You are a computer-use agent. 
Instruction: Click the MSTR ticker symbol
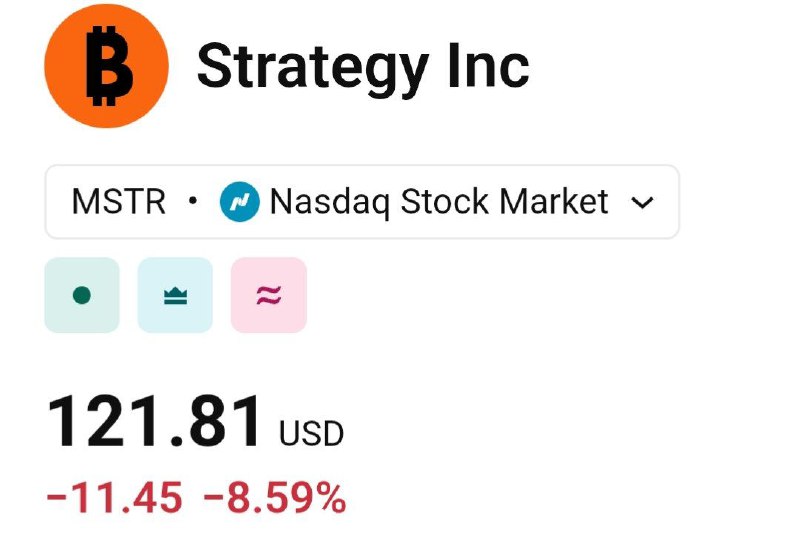click(x=118, y=202)
